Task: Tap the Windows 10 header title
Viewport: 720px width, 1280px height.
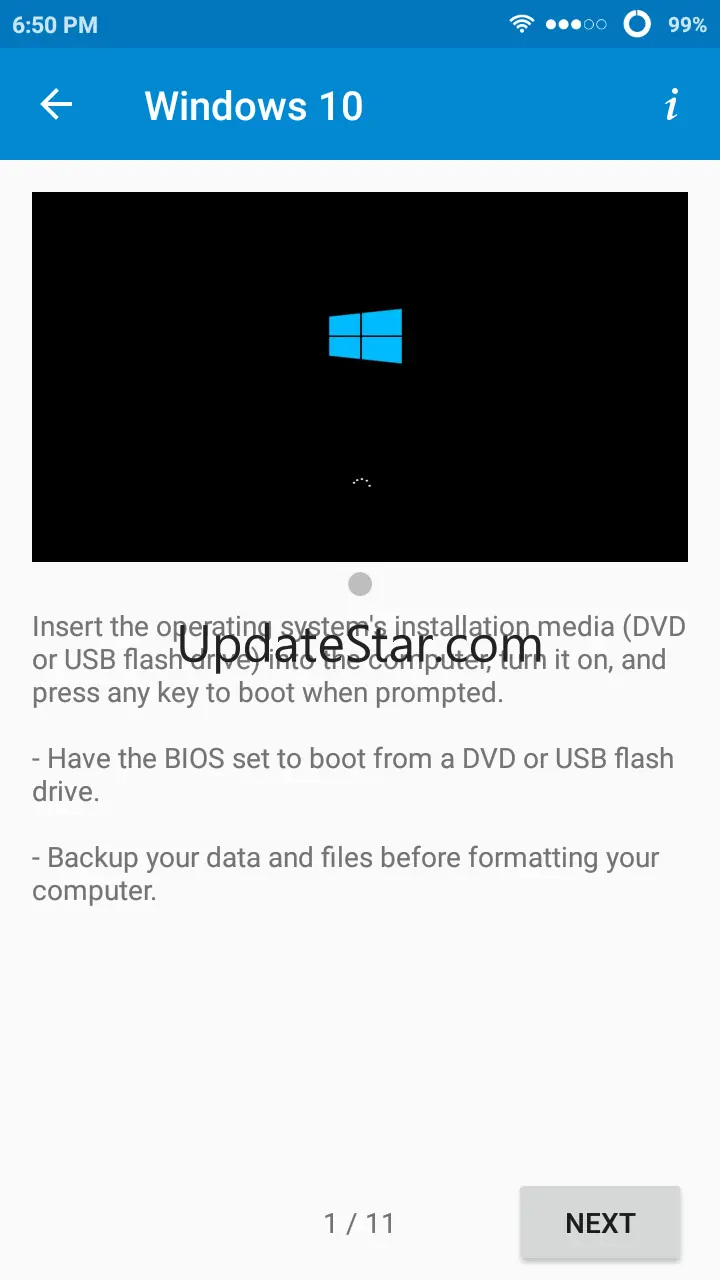Action: pyautogui.click(x=254, y=105)
